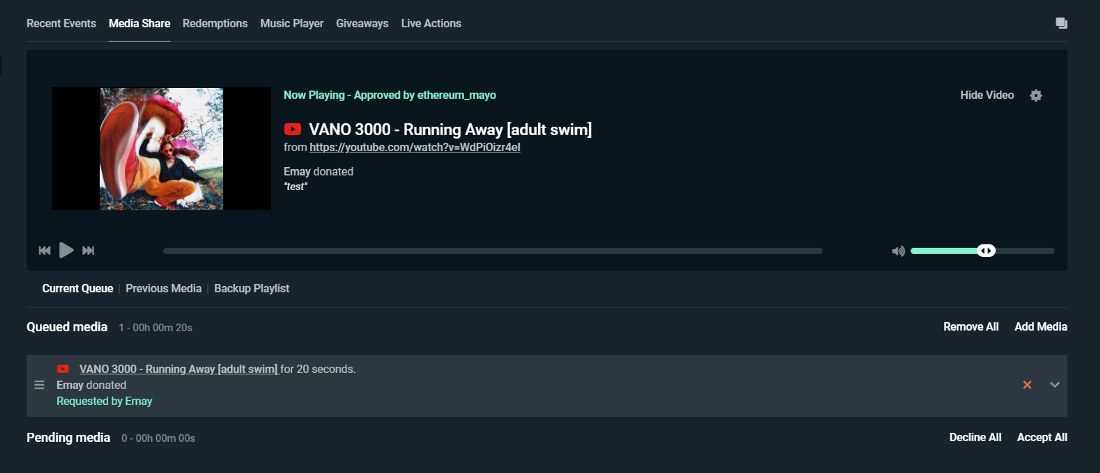This screenshot has width=1100, height=473.
Task: Adjust the volume slider handle
Action: coord(986,251)
